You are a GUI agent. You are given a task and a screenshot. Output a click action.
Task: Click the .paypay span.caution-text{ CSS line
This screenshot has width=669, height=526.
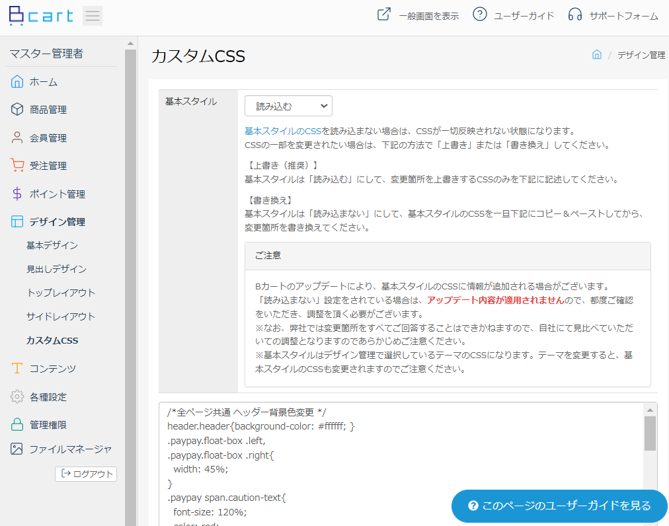226,497
